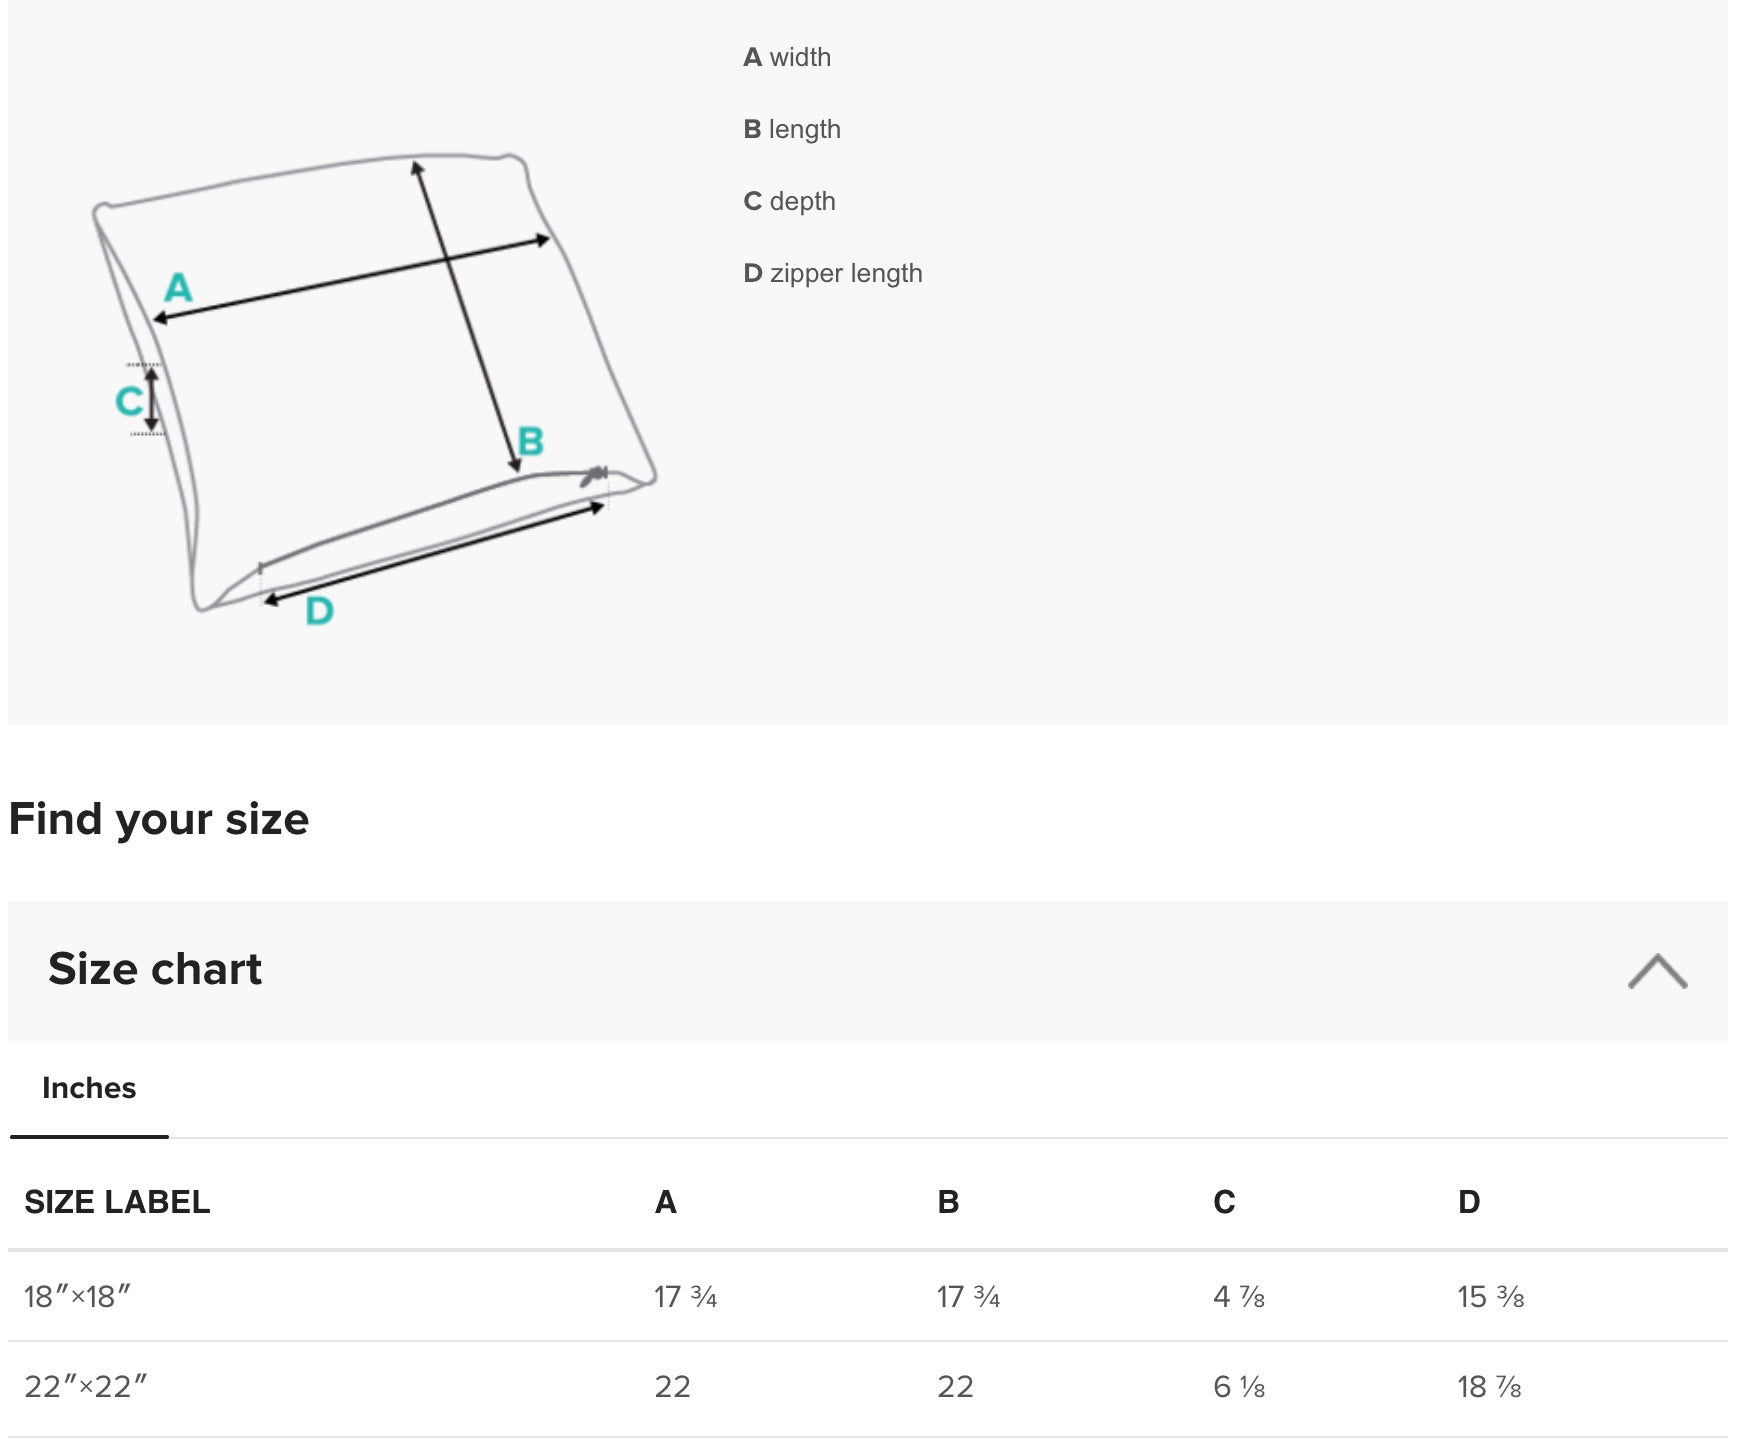Click the 6 ⅛ depth value
This screenshot has height=1448, width=1742.
(1239, 1387)
